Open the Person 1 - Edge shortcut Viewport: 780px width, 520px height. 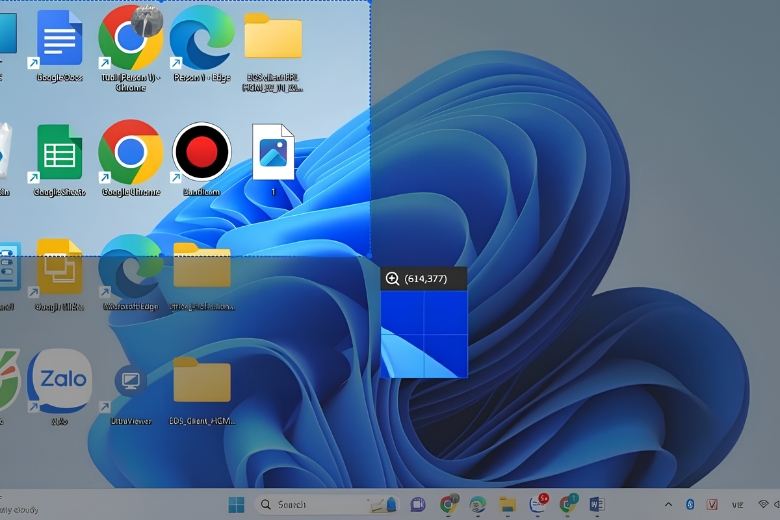[202, 45]
